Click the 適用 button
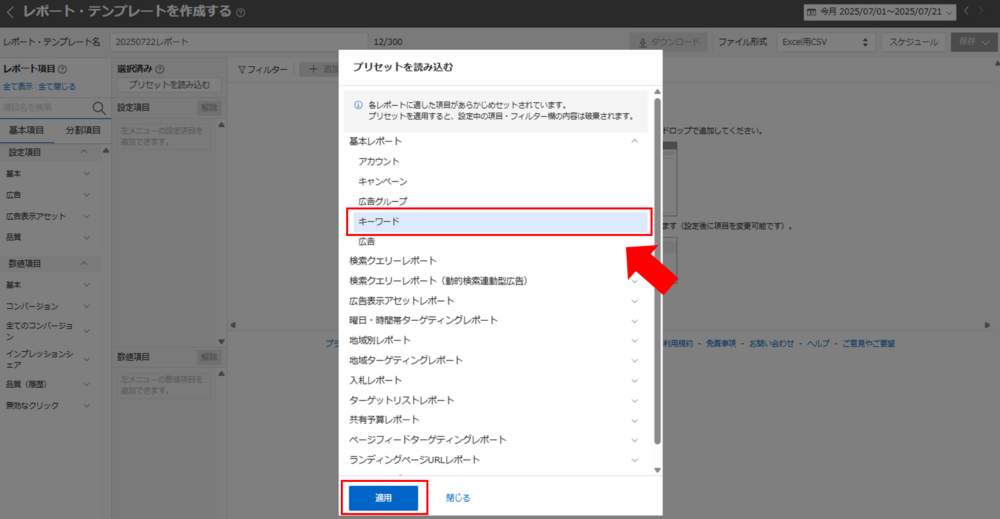Viewport: 1000px width, 519px height. (383, 498)
